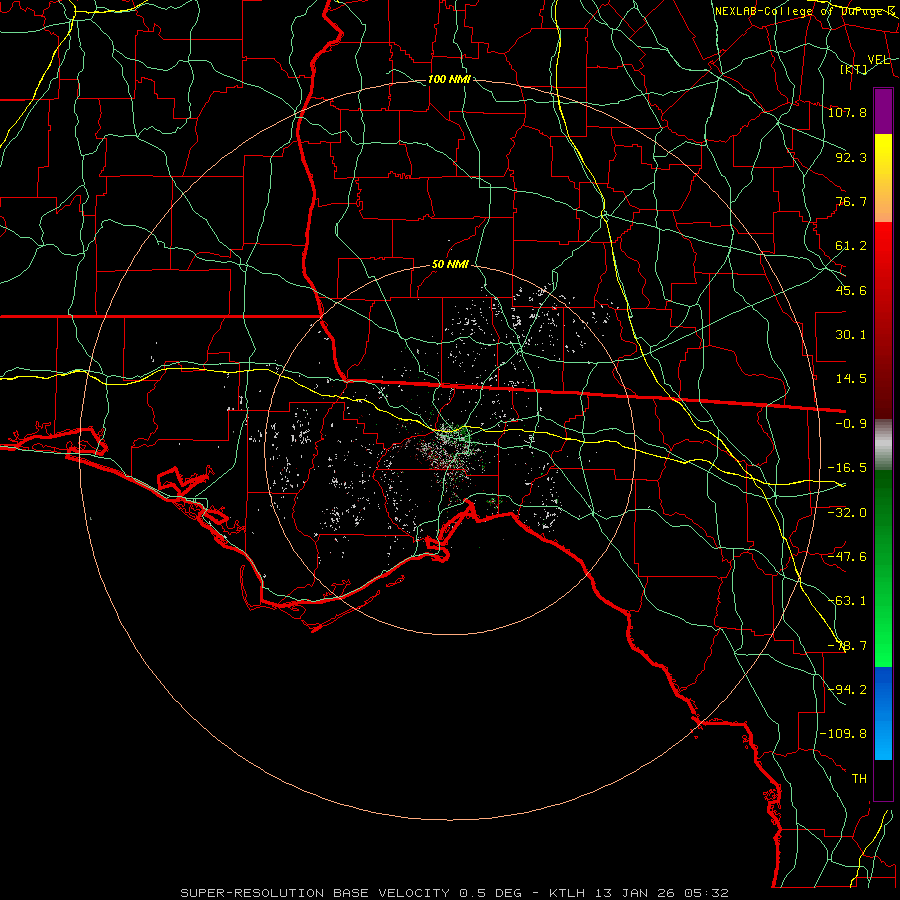The height and width of the screenshot is (900, 900).
Task: Click the -16.5 legend value
Action: pos(847,468)
